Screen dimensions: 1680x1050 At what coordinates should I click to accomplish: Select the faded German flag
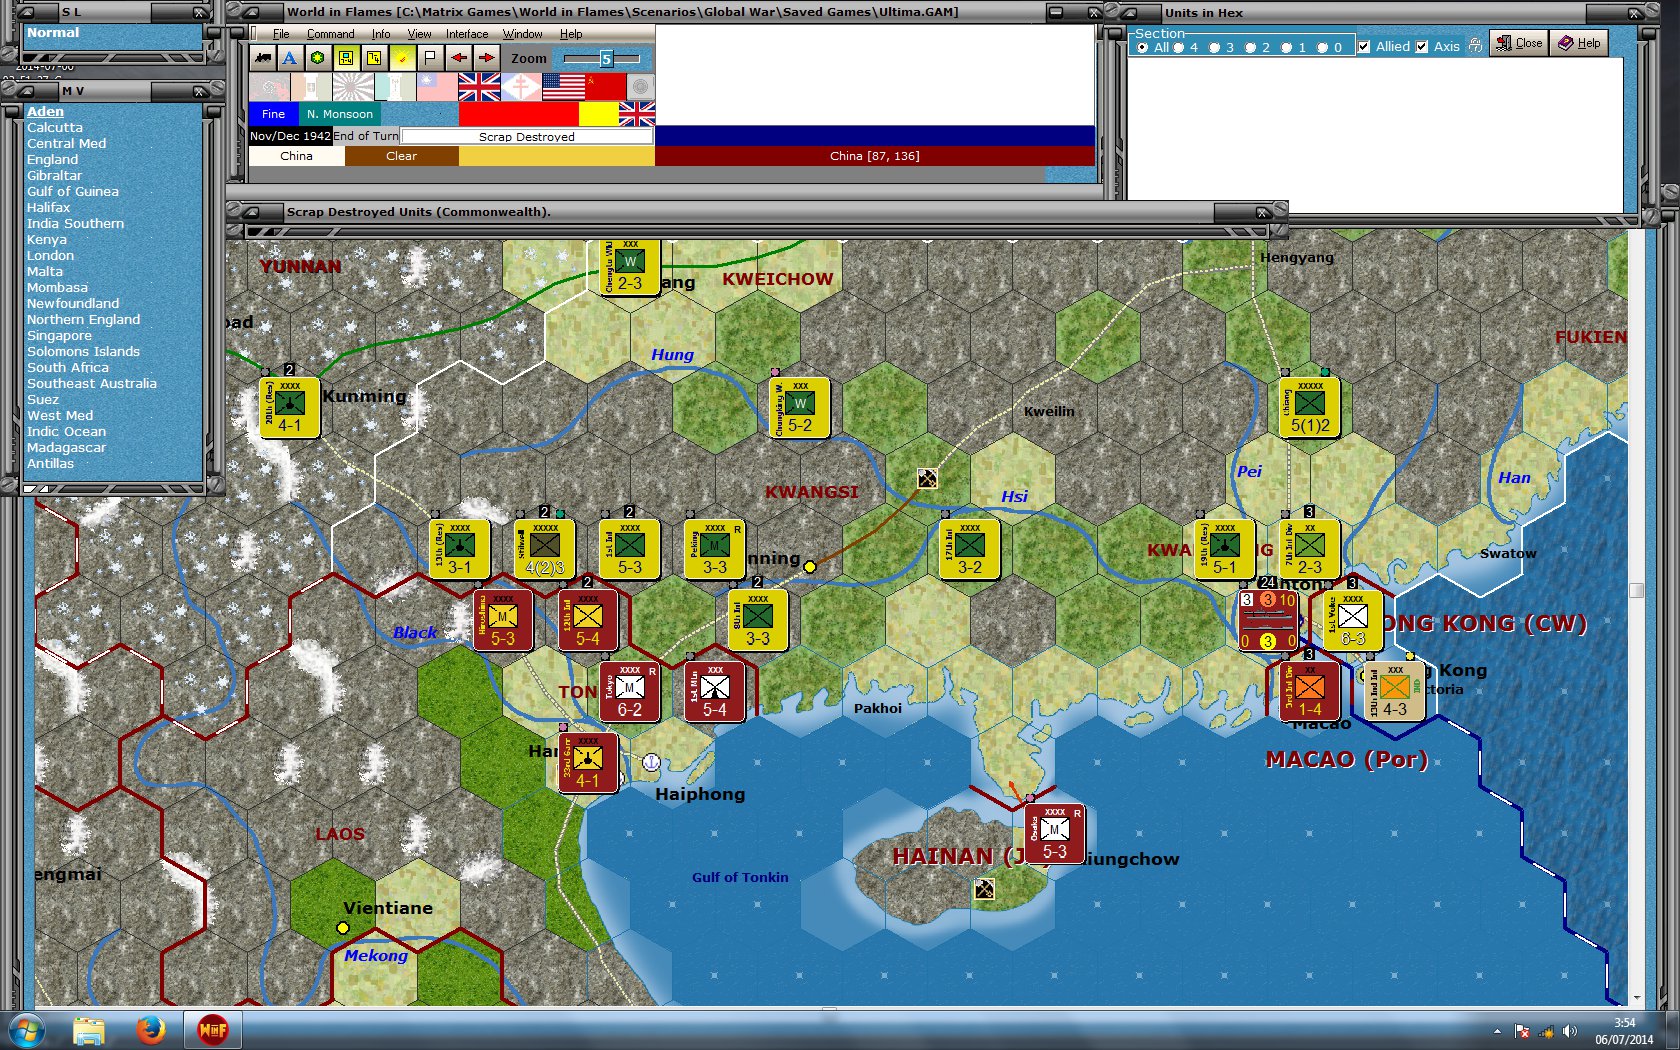(x=269, y=87)
